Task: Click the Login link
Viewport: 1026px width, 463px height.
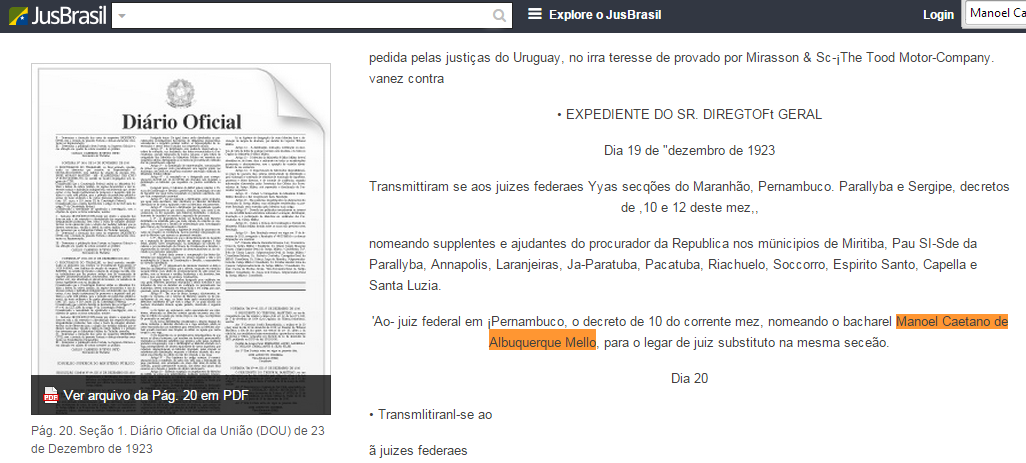Action: (938, 15)
